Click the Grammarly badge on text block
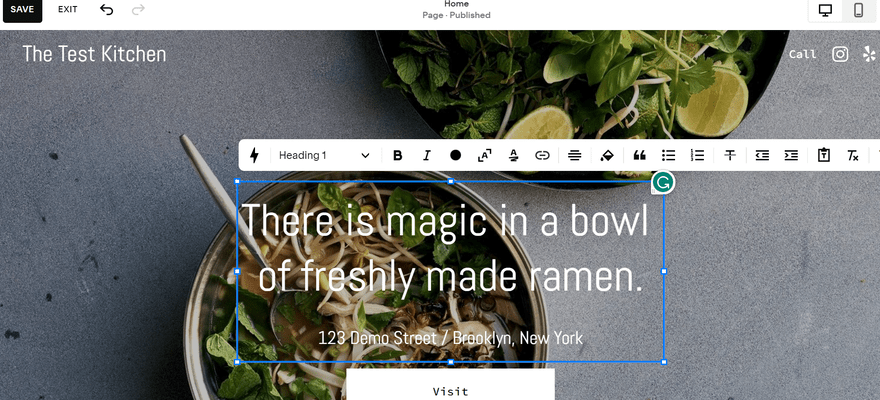This screenshot has height=400, width=880. pos(663,182)
